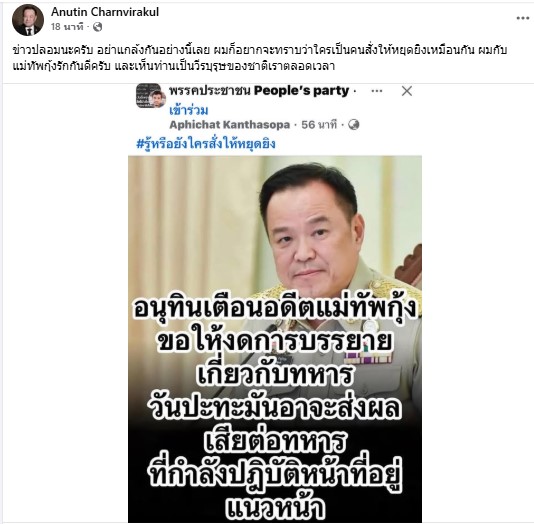This screenshot has width=534, height=524.
Task: Open the shared post's three-dot options
Action: [x=377, y=91]
